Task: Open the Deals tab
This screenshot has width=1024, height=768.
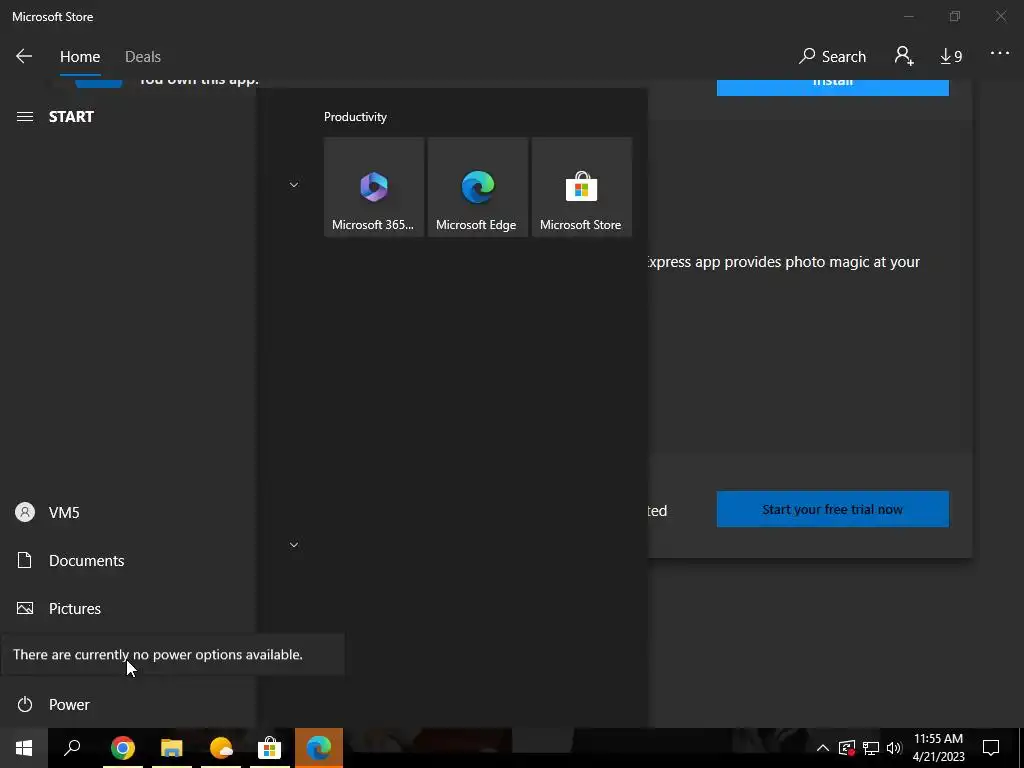Action: 142,57
